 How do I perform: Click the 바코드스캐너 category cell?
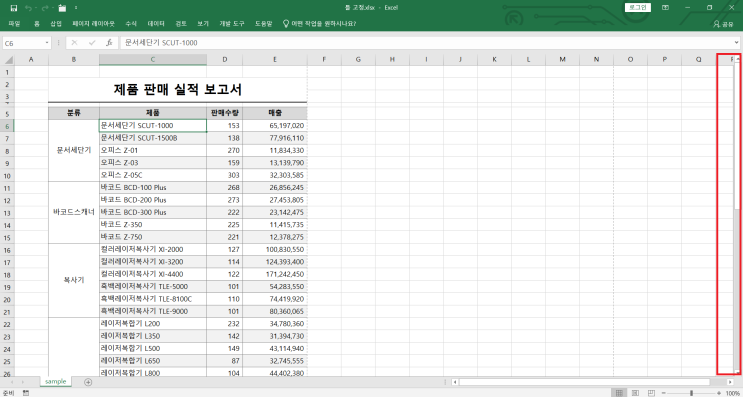pyautogui.click(x=73, y=212)
